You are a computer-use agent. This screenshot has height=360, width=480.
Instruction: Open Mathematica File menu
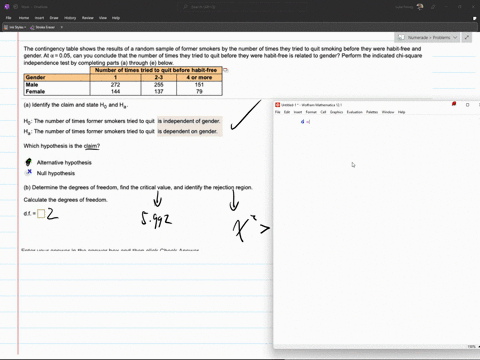(x=278, y=112)
